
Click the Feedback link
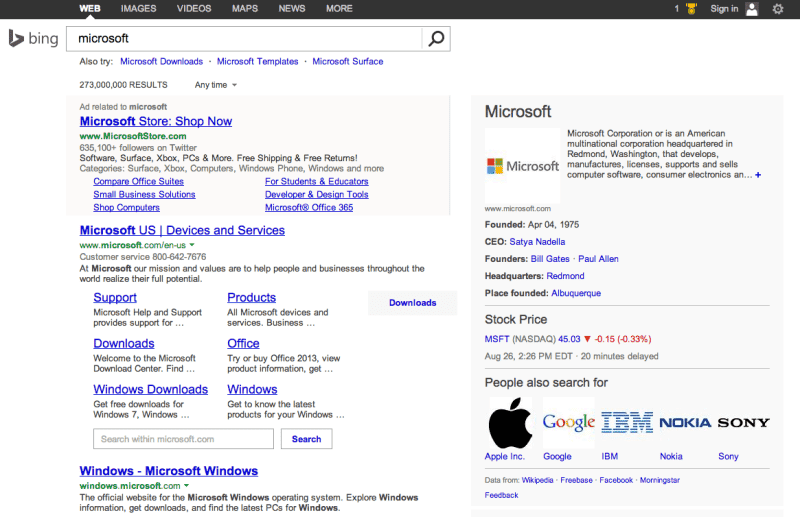pyautogui.click(x=502, y=495)
